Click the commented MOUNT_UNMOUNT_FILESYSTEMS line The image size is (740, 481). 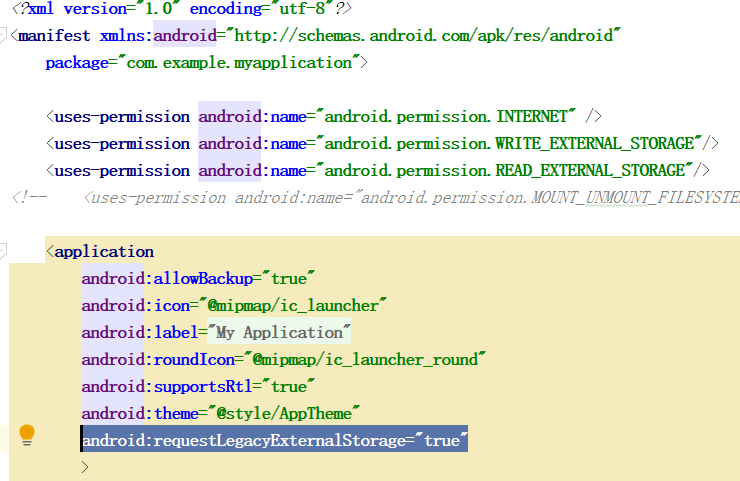tap(376, 197)
